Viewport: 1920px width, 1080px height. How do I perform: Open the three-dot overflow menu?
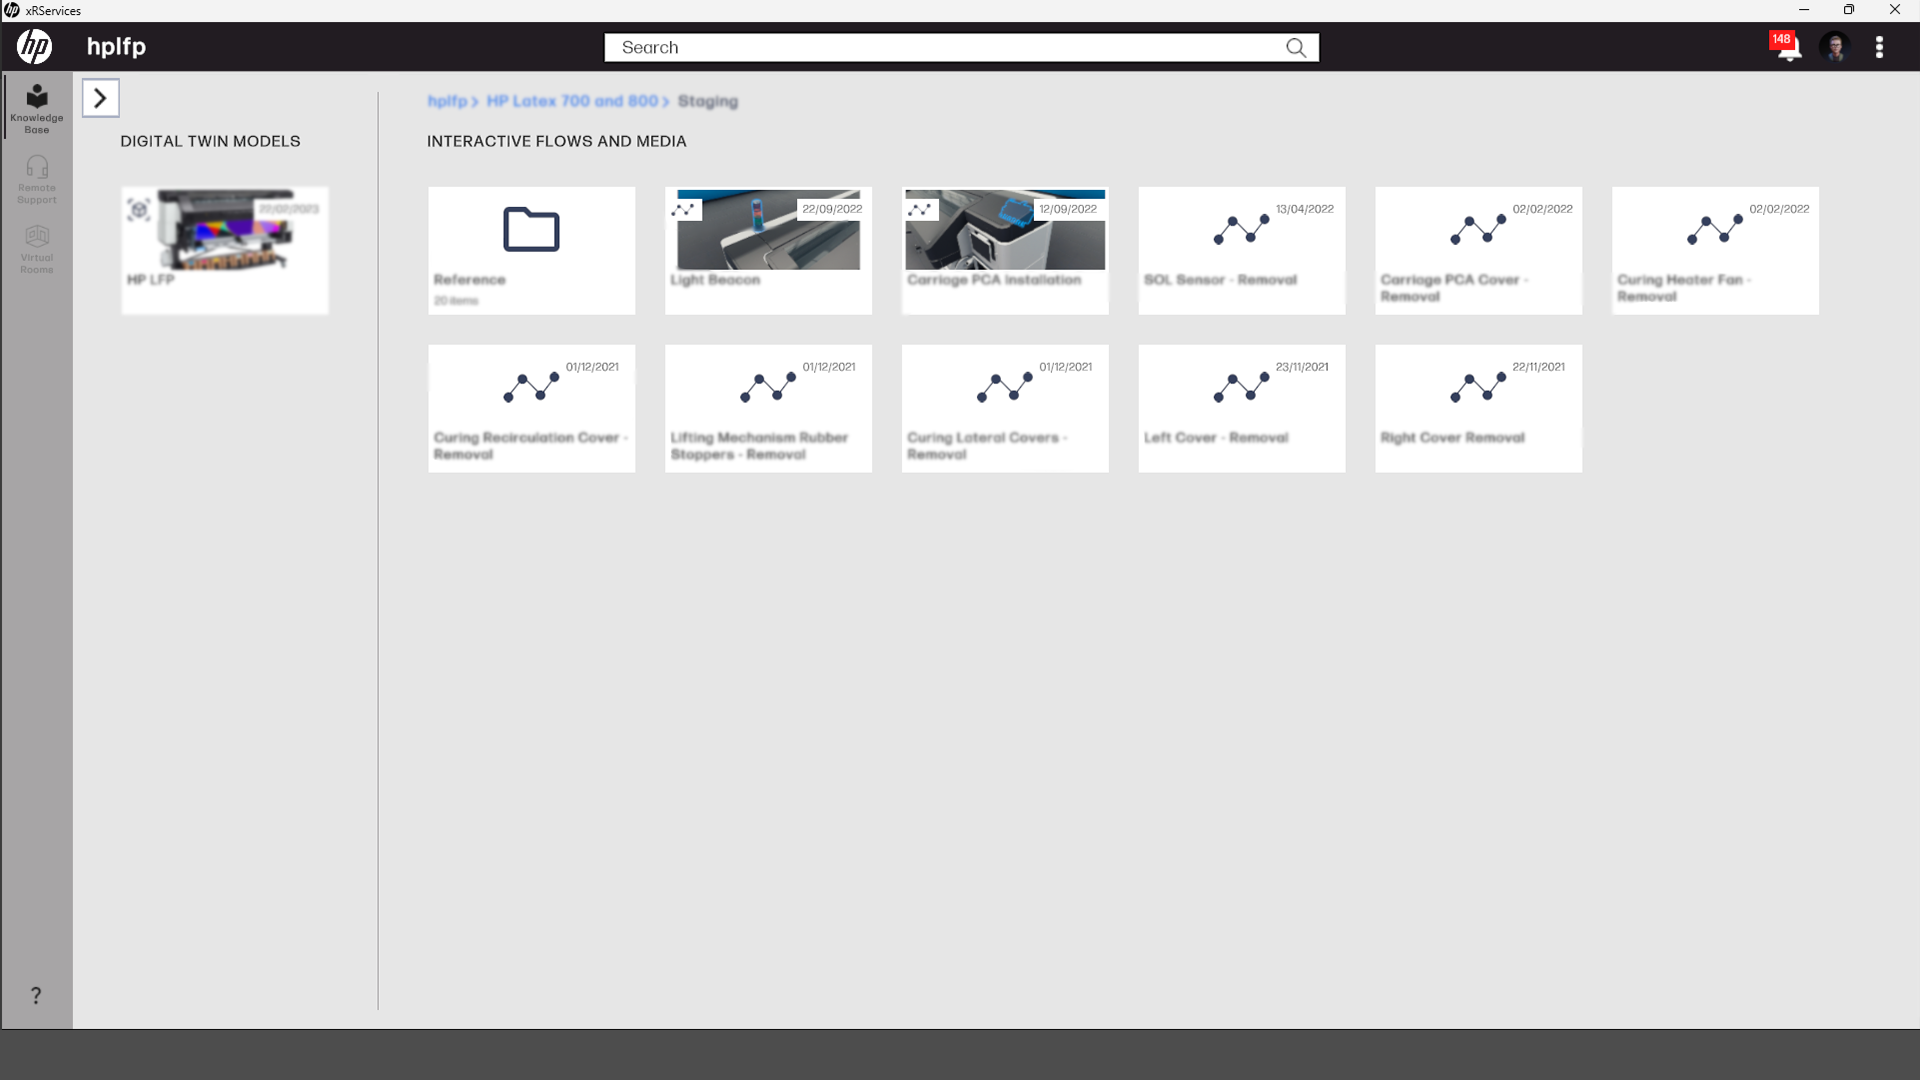pyautogui.click(x=1880, y=46)
